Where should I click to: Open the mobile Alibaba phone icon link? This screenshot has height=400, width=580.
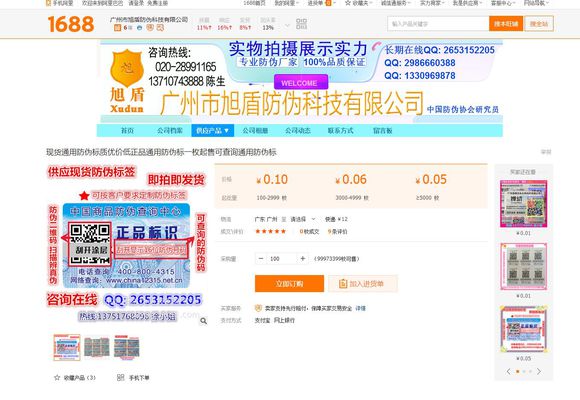point(48,3)
